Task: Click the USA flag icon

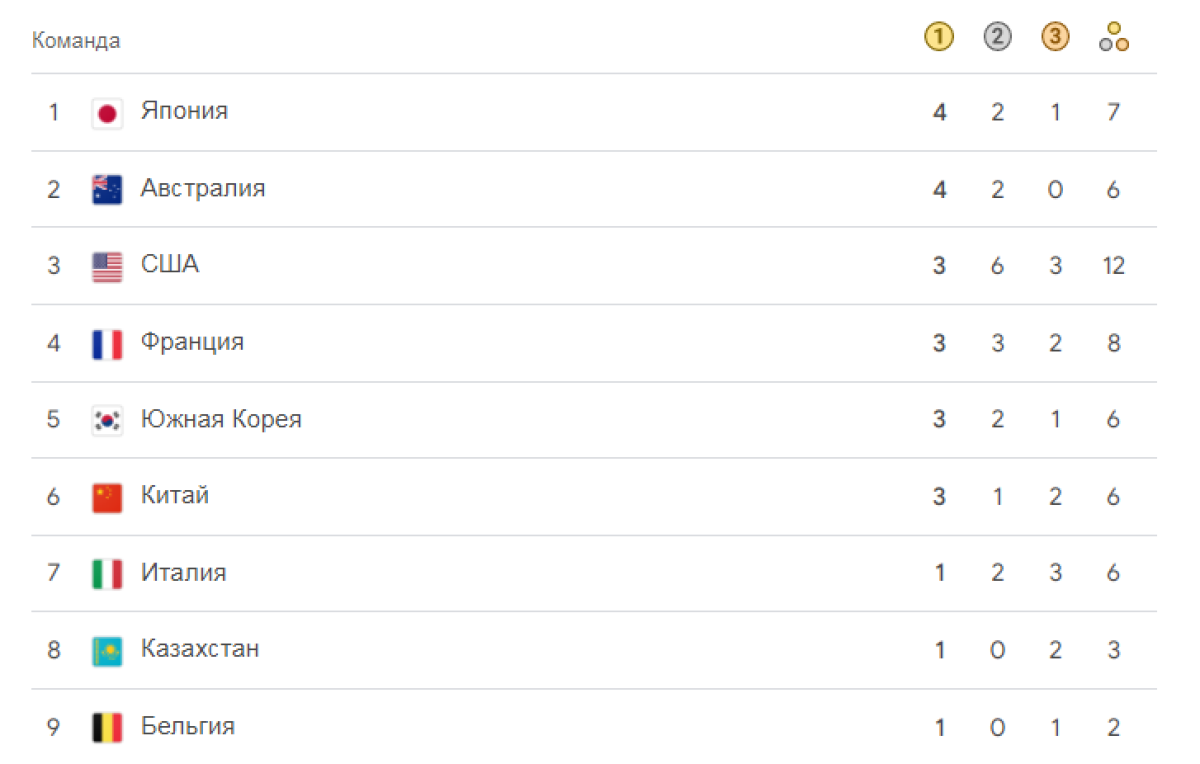Action: pyautogui.click(x=107, y=267)
